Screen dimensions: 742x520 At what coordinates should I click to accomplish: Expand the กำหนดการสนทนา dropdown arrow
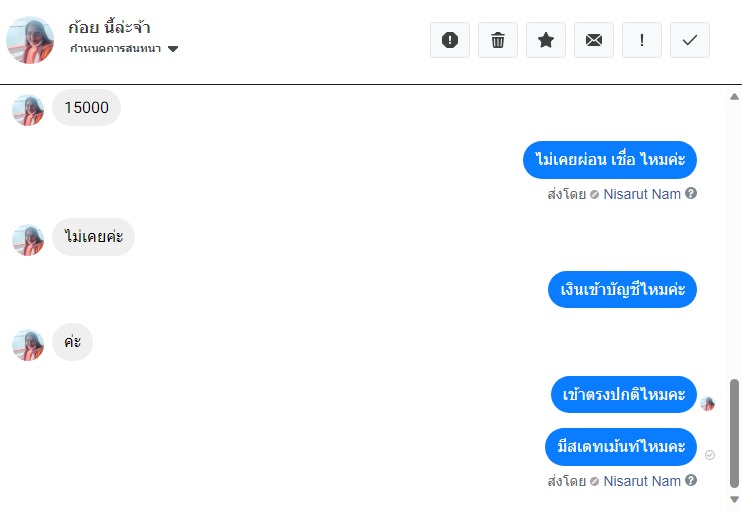pyautogui.click(x=173, y=49)
